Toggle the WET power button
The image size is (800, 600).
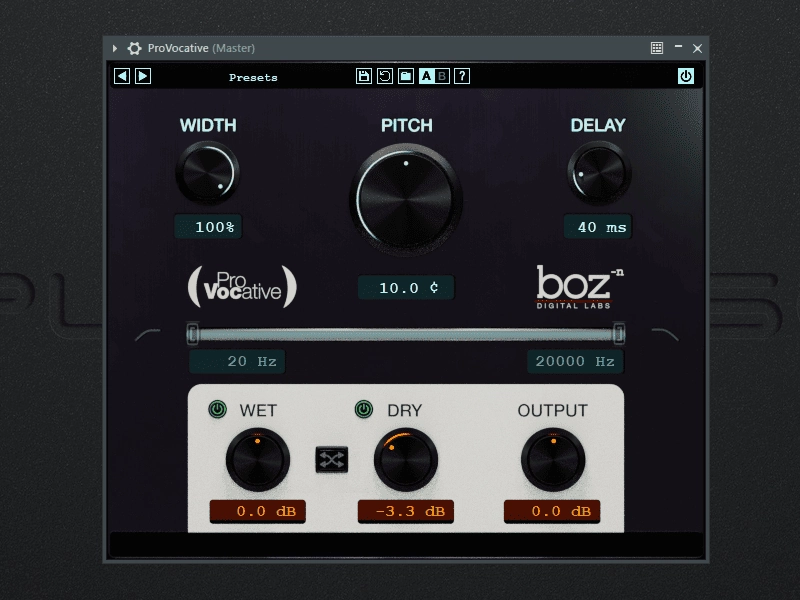coord(218,410)
